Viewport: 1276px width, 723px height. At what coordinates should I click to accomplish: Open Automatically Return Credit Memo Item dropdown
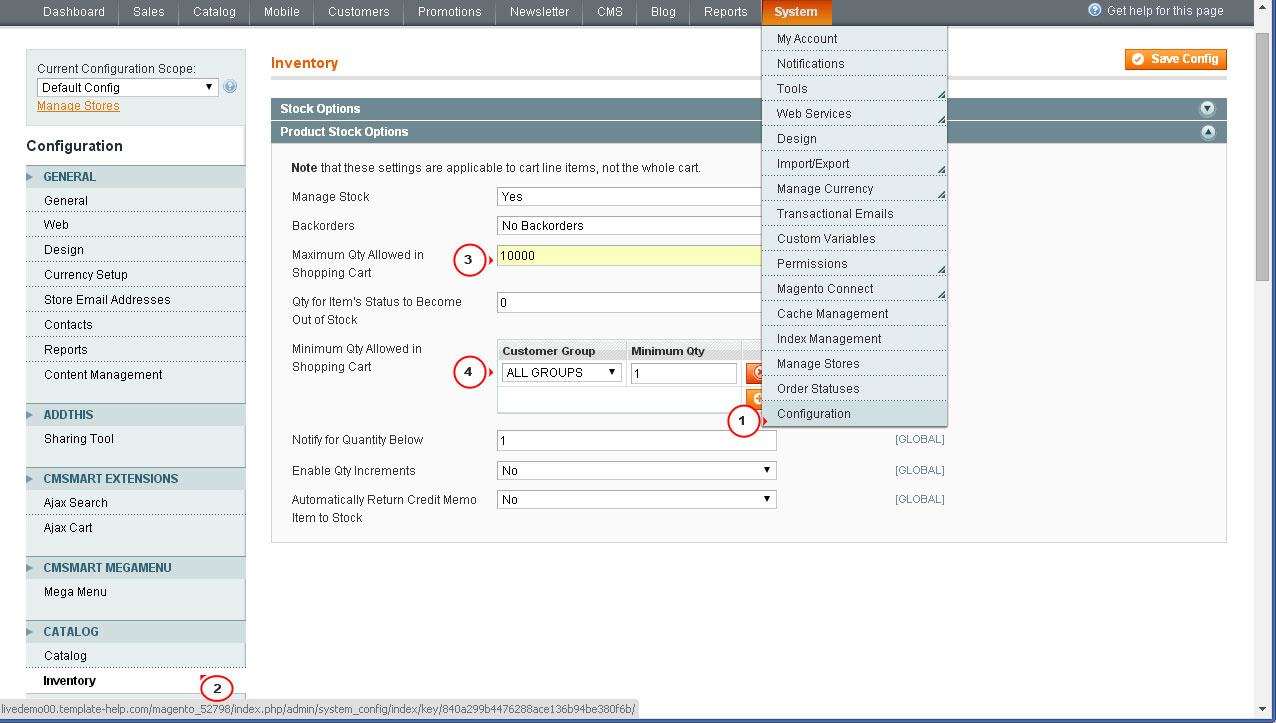pyautogui.click(x=636, y=499)
